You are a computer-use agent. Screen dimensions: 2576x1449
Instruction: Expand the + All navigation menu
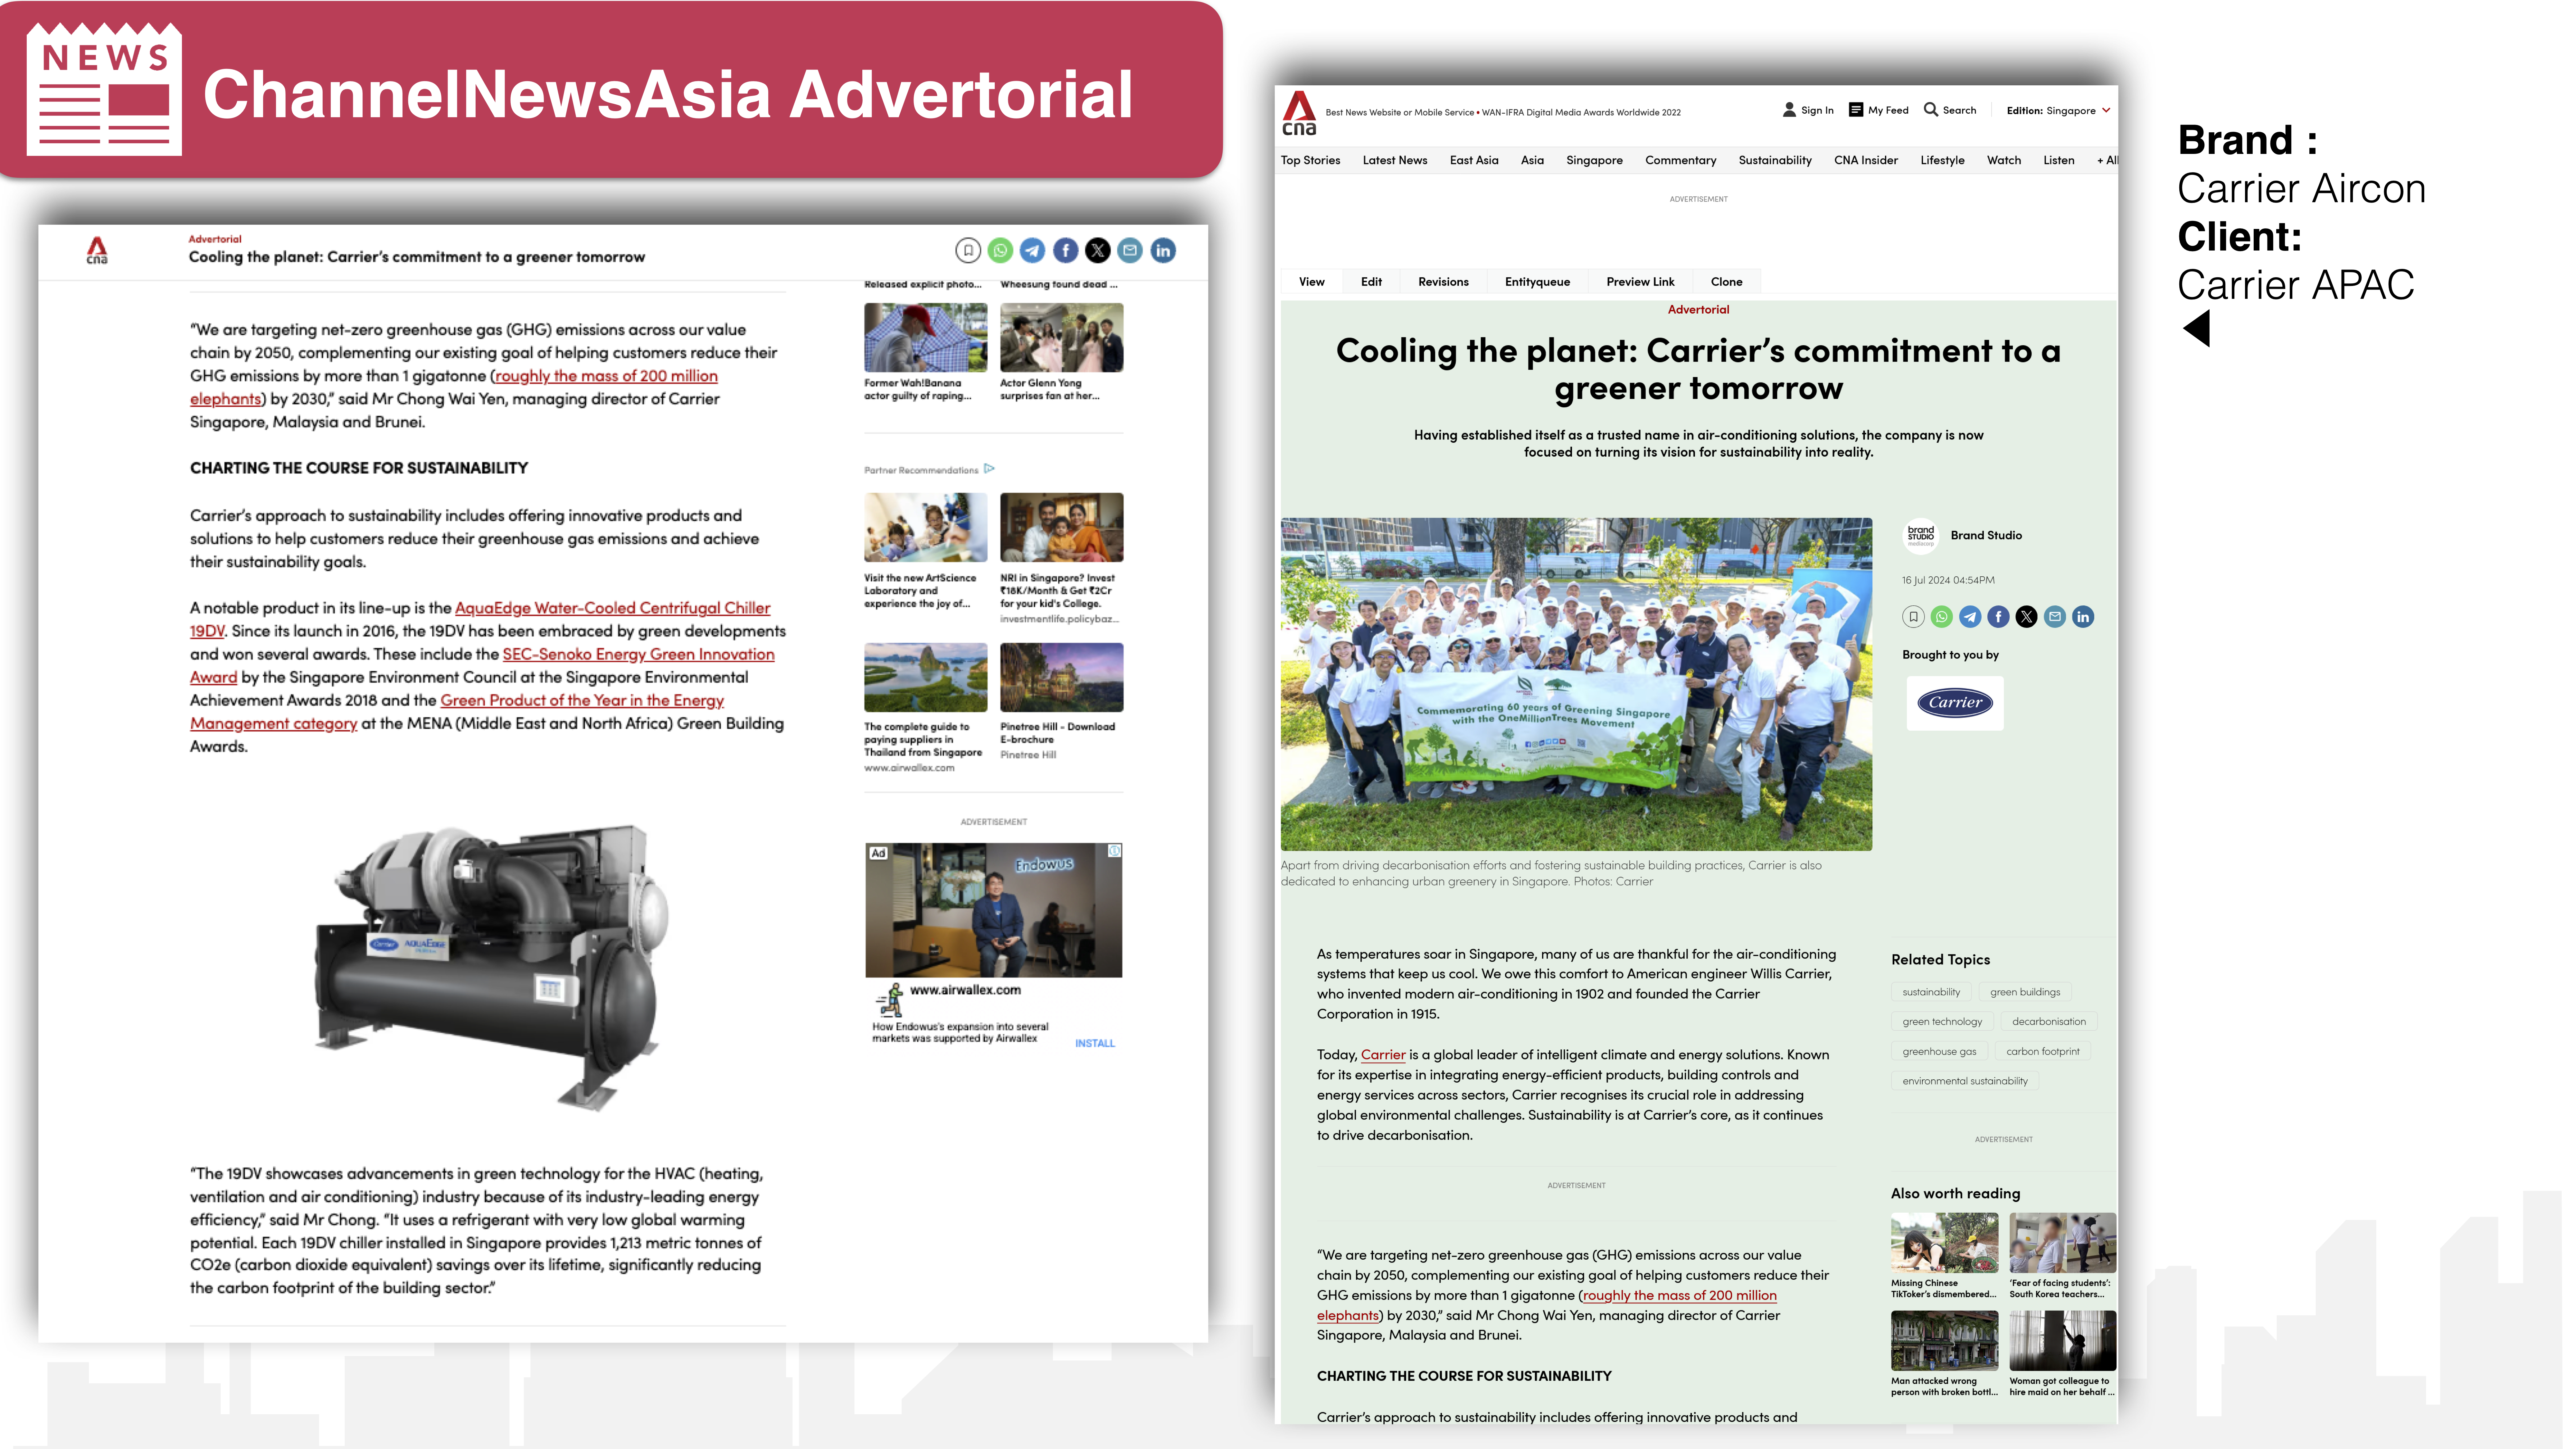click(x=2106, y=160)
